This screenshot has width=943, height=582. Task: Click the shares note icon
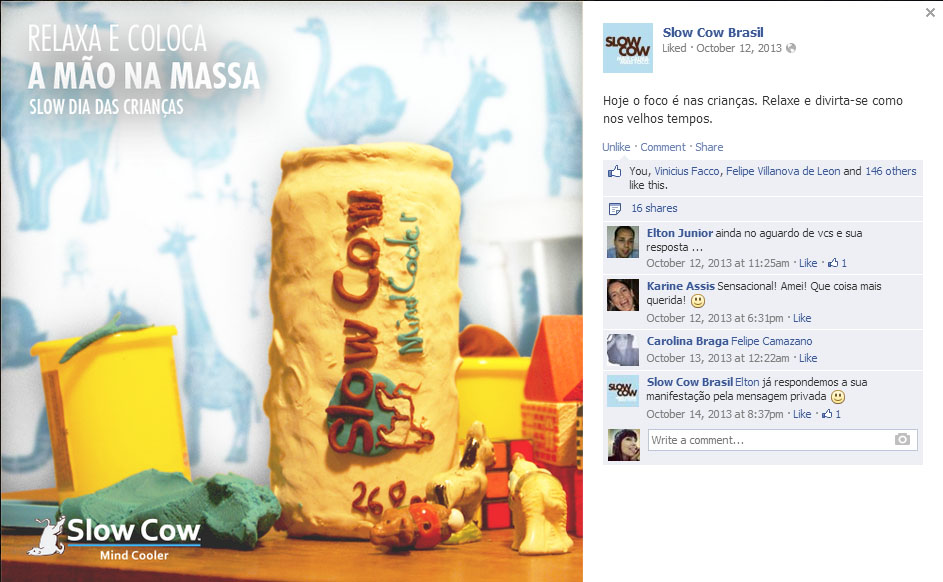coord(615,209)
